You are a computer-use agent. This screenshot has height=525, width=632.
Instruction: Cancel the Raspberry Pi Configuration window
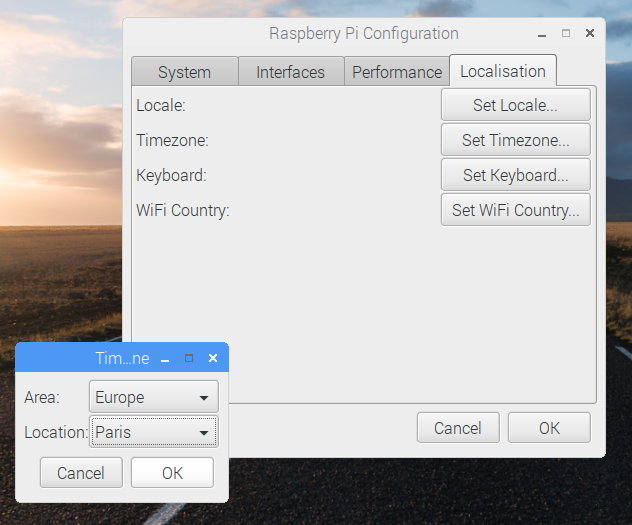(458, 428)
